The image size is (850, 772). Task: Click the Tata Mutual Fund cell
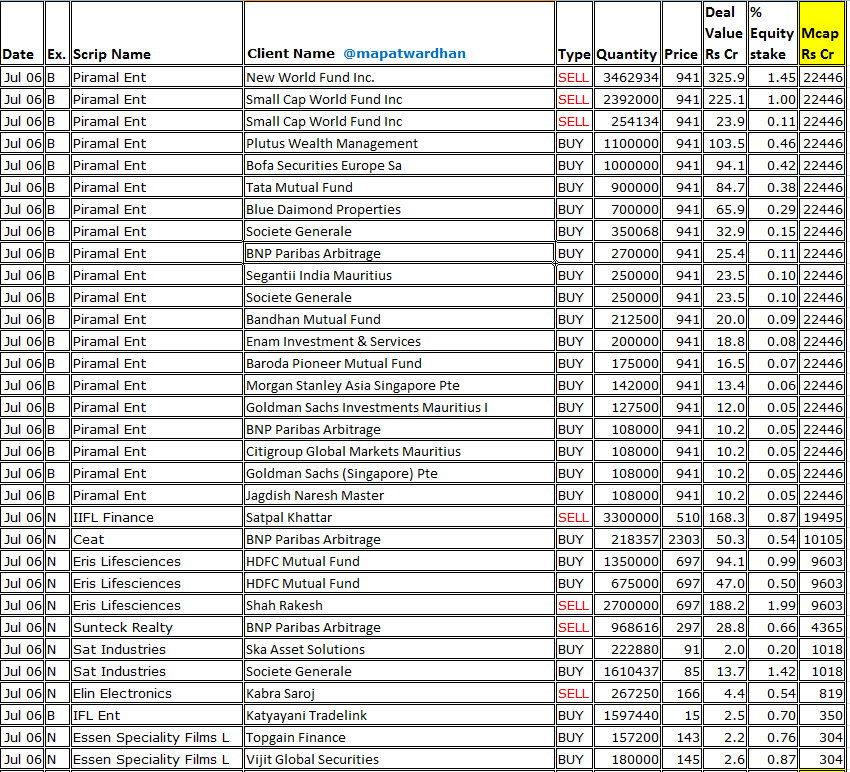coord(400,188)
